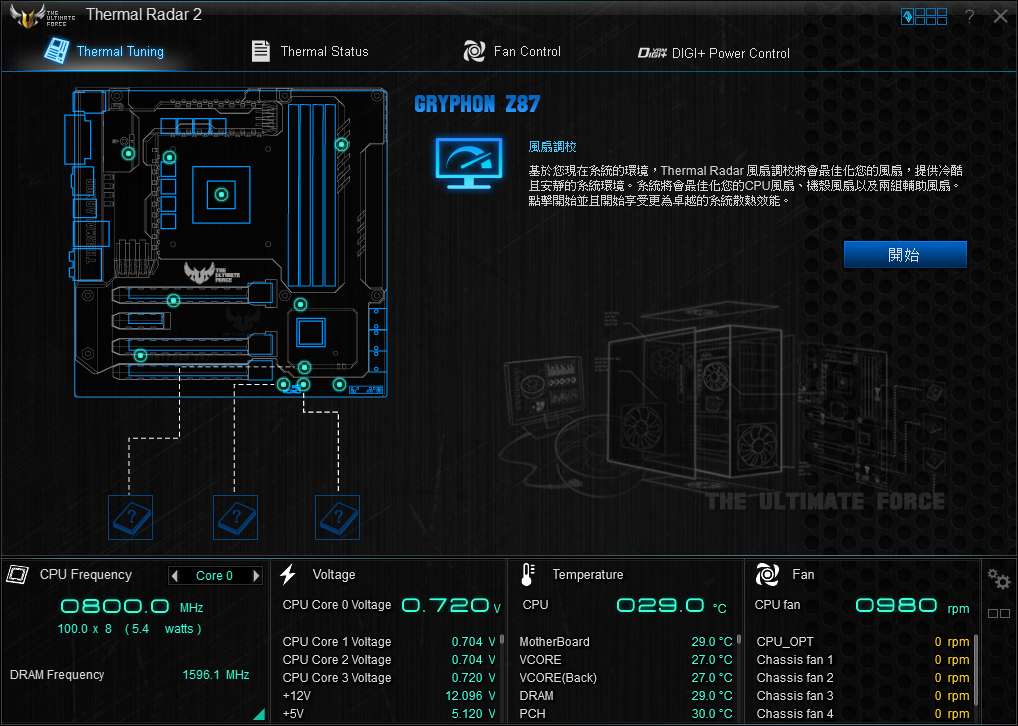This screenshot has height=726, width=1018.
Task: Click the blue 開始 start button
Action: [x=904, y=255]
